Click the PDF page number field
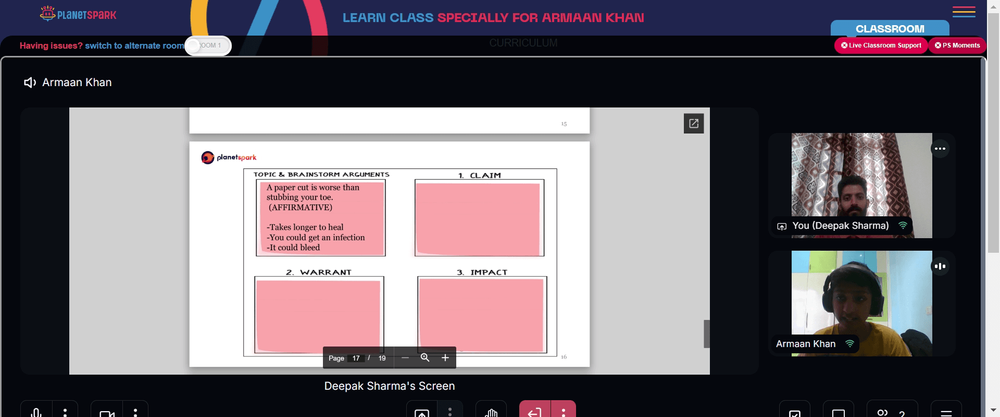 tap(356, 358)
